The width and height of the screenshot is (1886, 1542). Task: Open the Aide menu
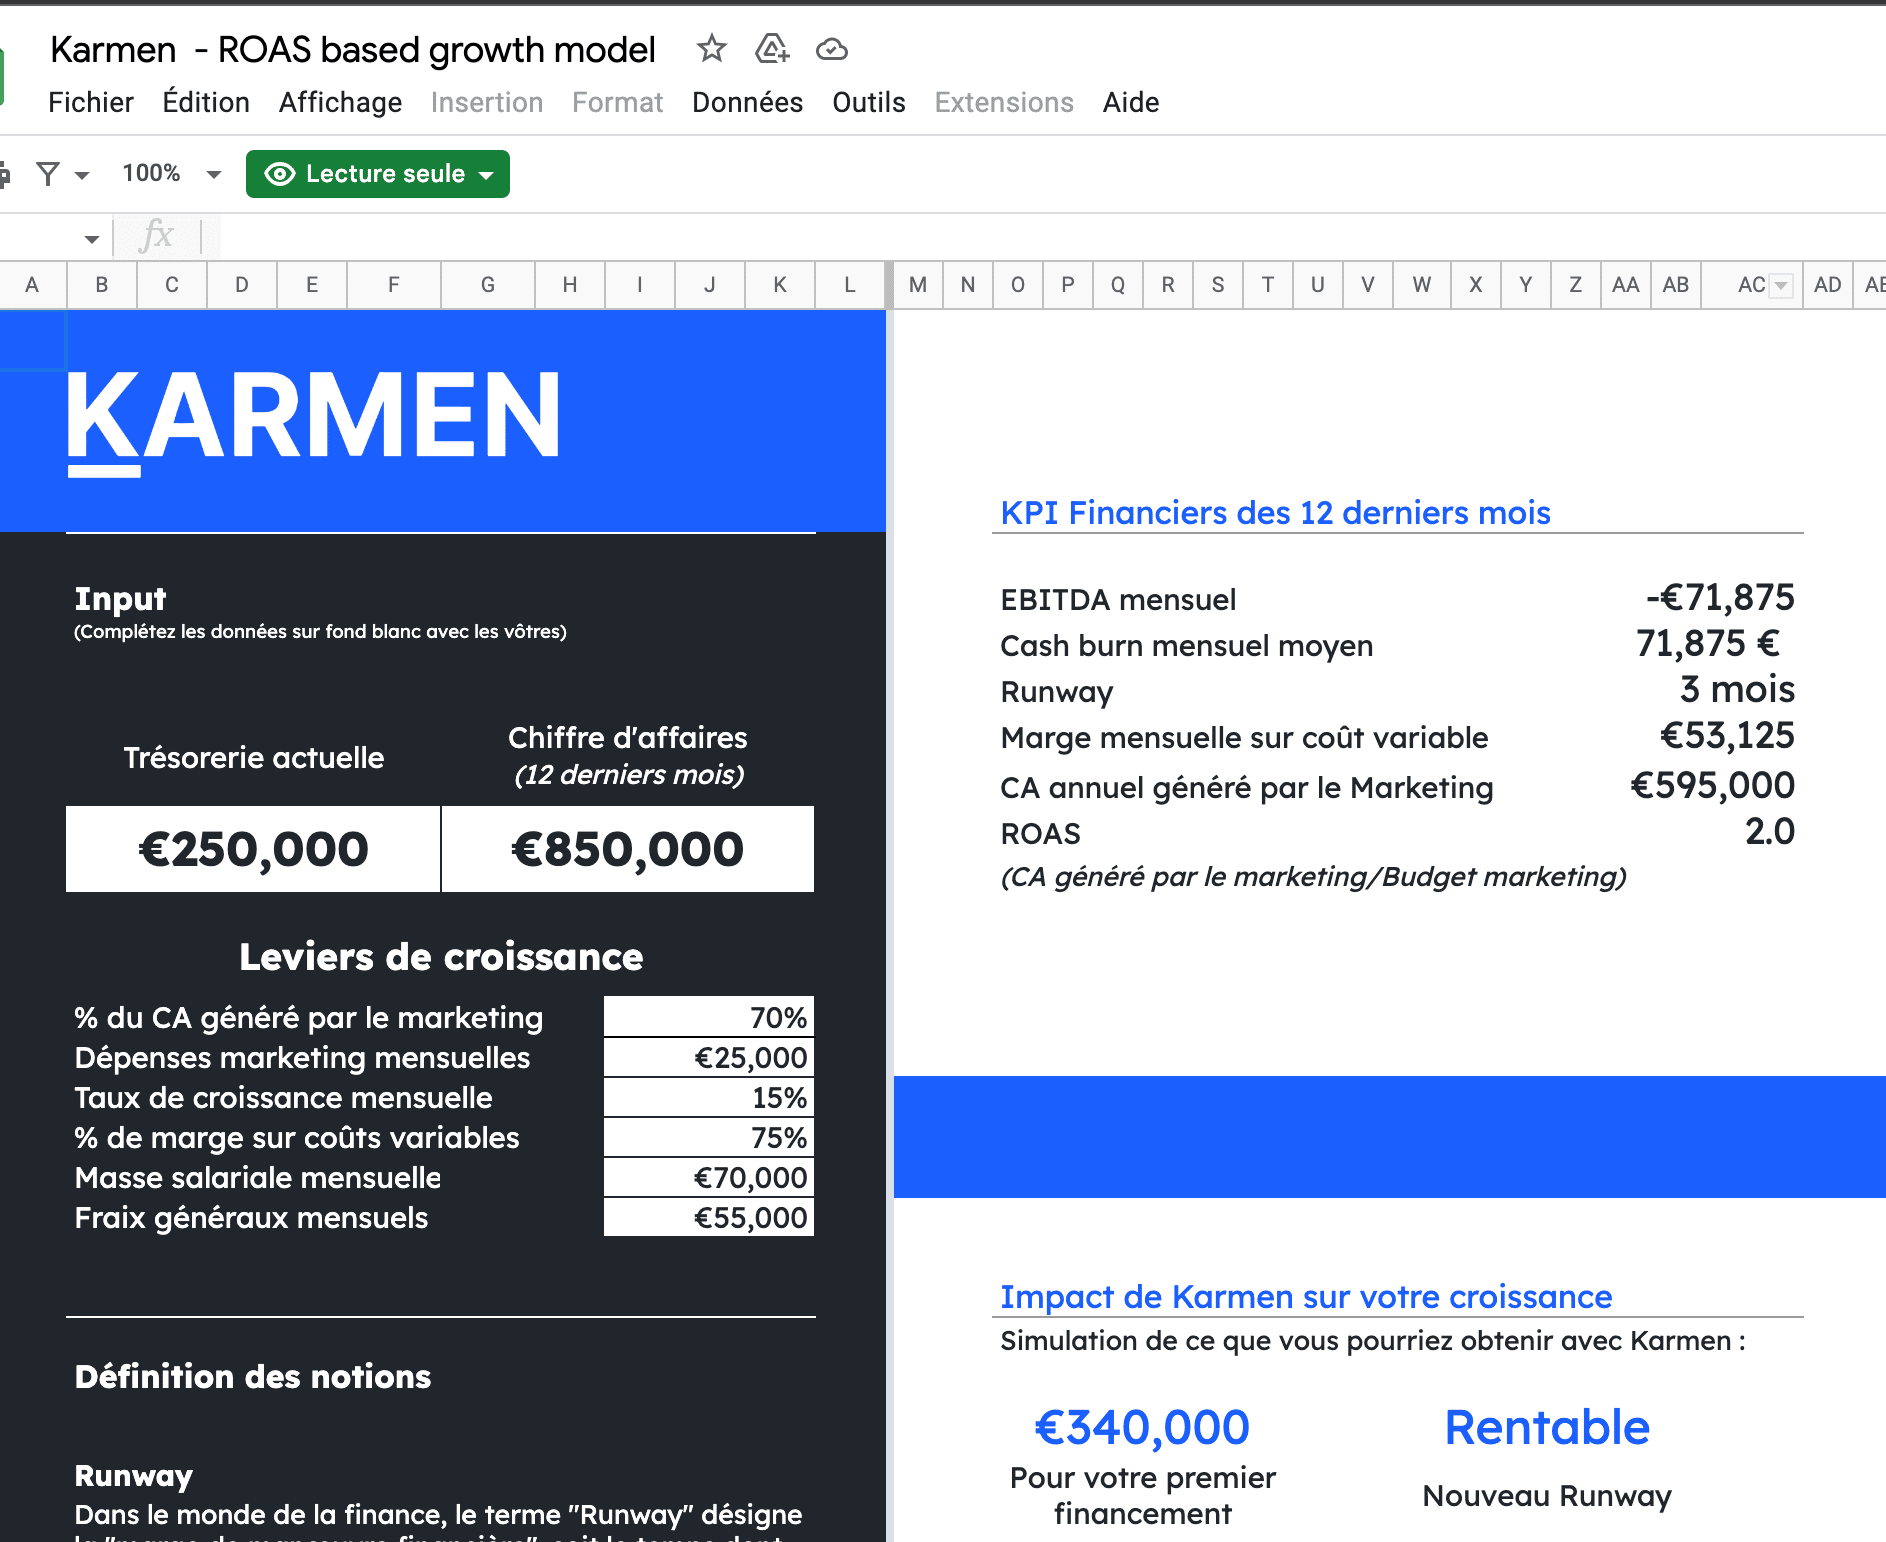(x=1131, y=102)
